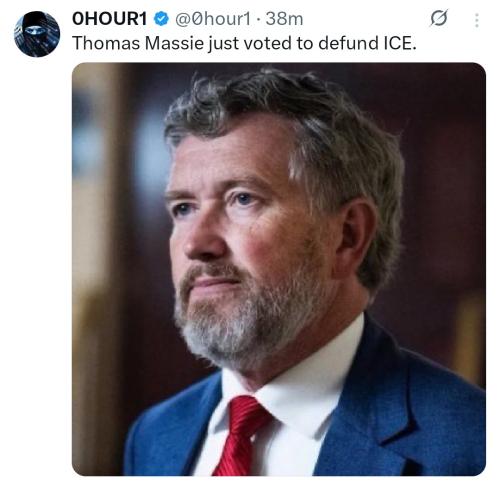Open the 0HOUR1 profile avatar
500x486 pixels.
click(x=37, y=34)
